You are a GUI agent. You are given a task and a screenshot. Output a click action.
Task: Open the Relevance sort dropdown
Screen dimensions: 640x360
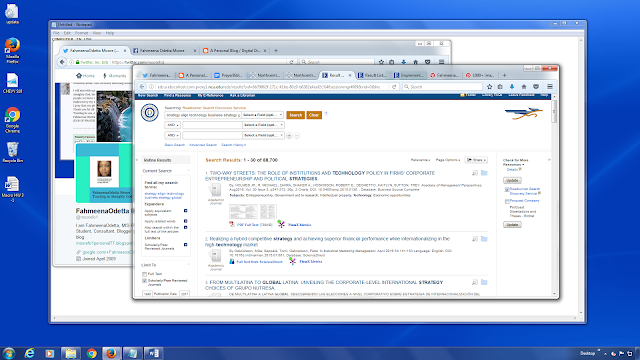420,160
